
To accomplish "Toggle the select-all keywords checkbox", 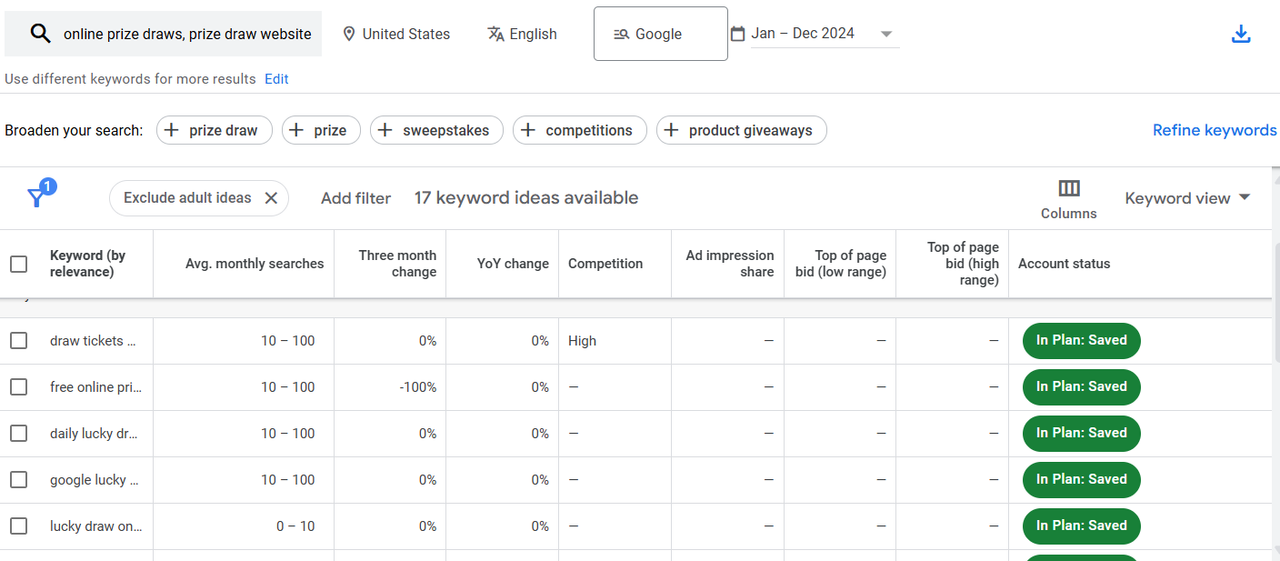I will pos(19,264).
